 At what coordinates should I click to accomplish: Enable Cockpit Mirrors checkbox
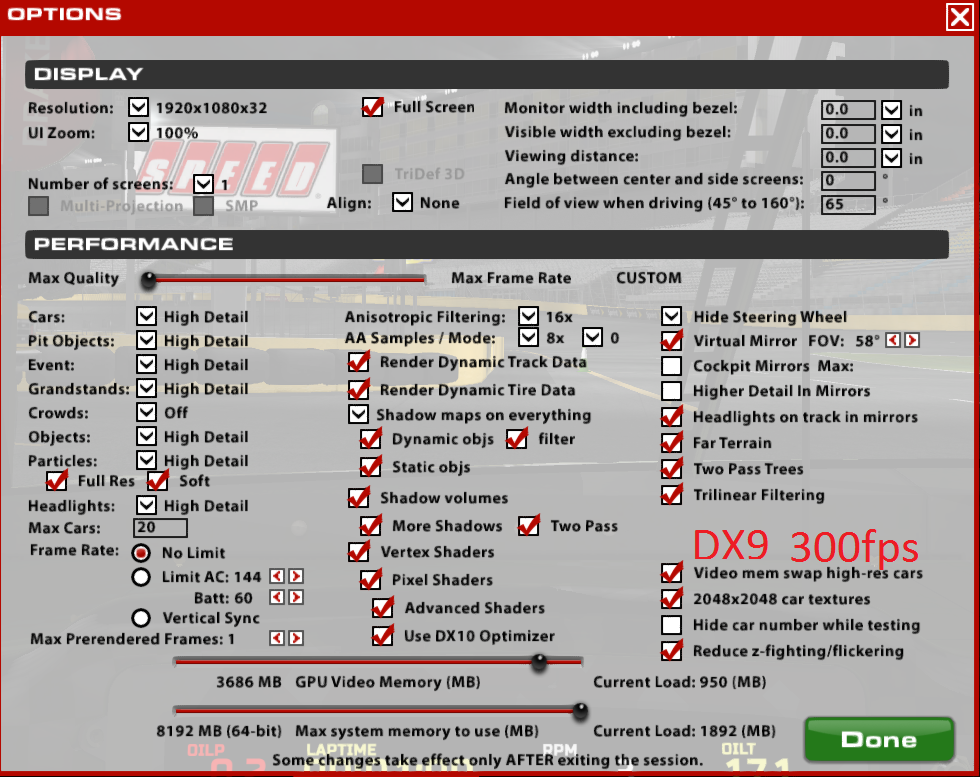point(672,366)
